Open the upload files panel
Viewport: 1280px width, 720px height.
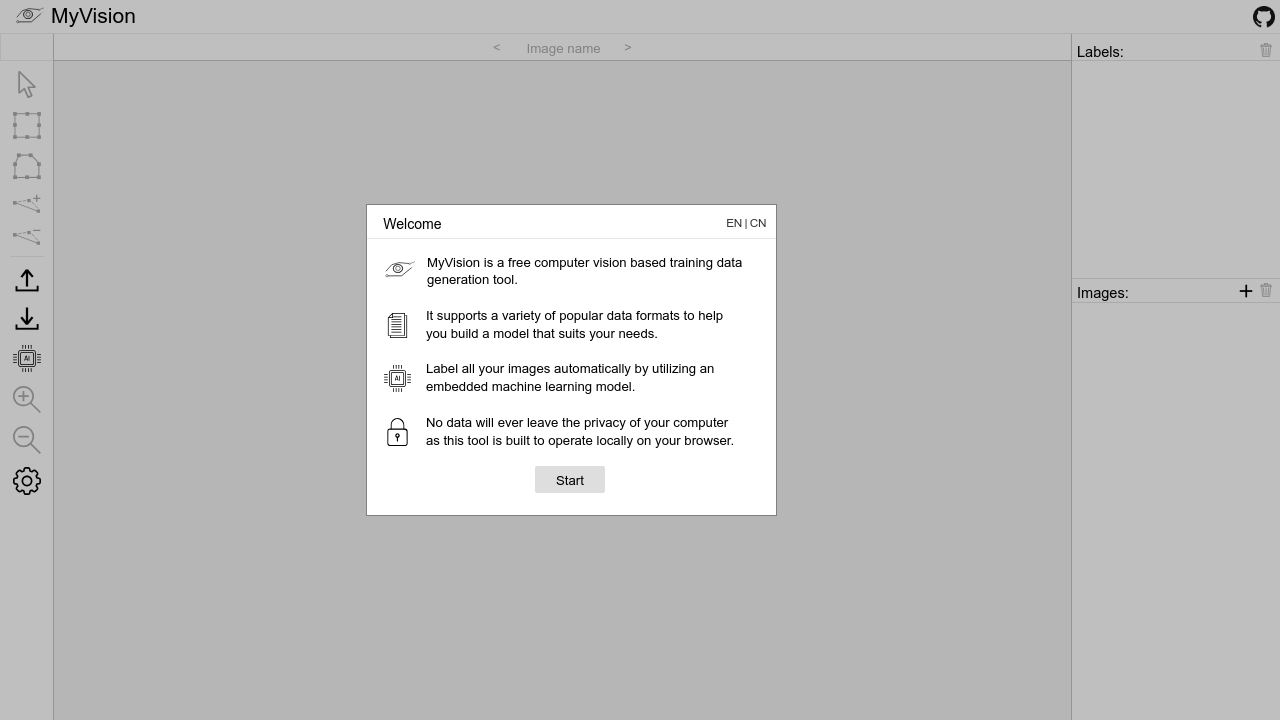(26, 280)
